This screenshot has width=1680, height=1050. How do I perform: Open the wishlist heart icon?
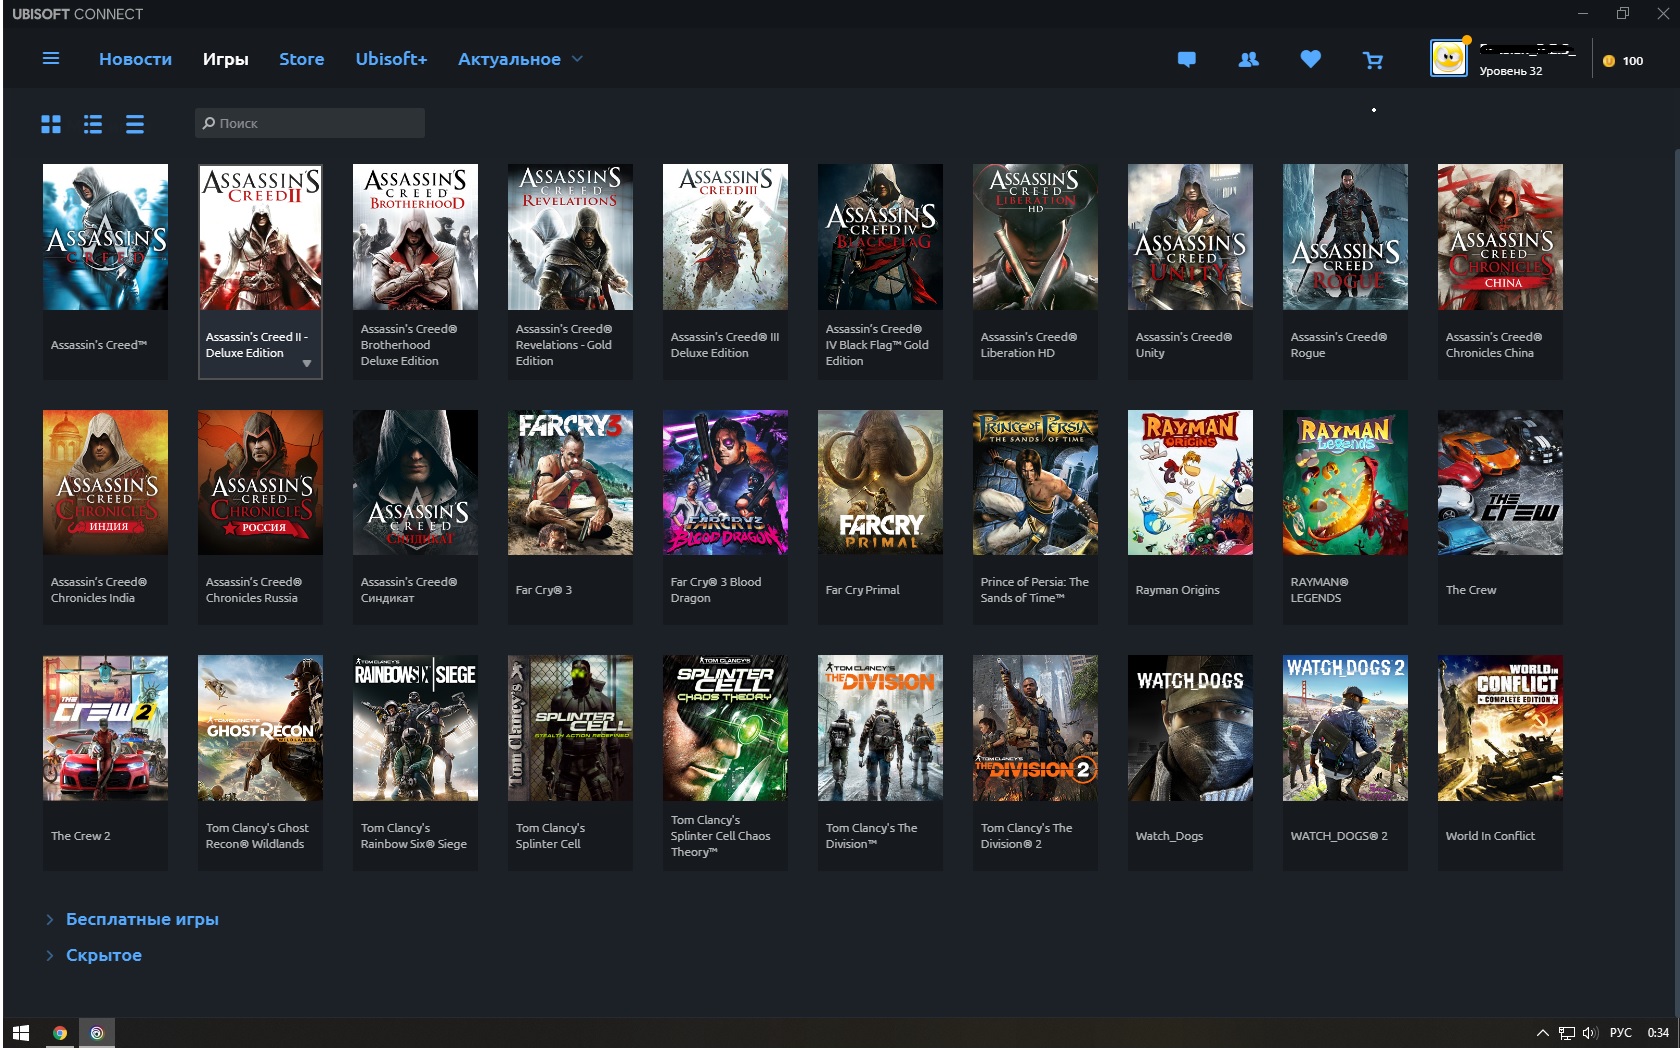1309,60
